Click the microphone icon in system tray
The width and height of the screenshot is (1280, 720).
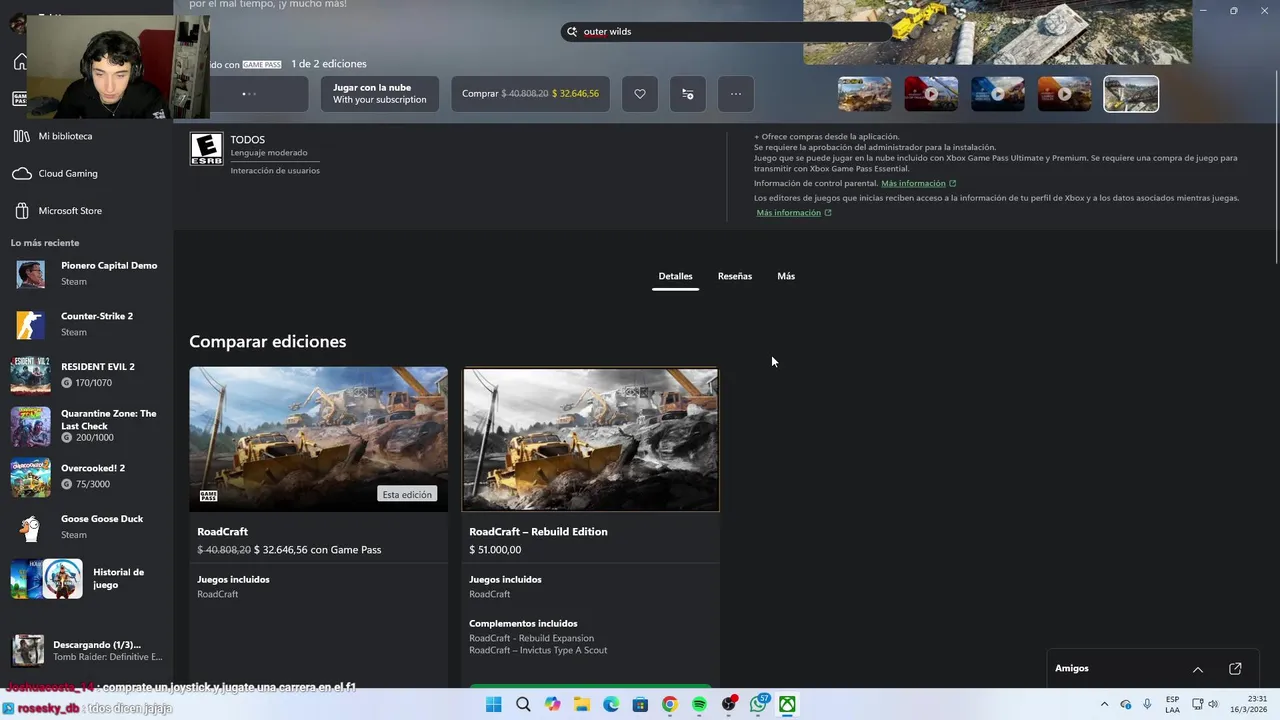[1147, 705]
